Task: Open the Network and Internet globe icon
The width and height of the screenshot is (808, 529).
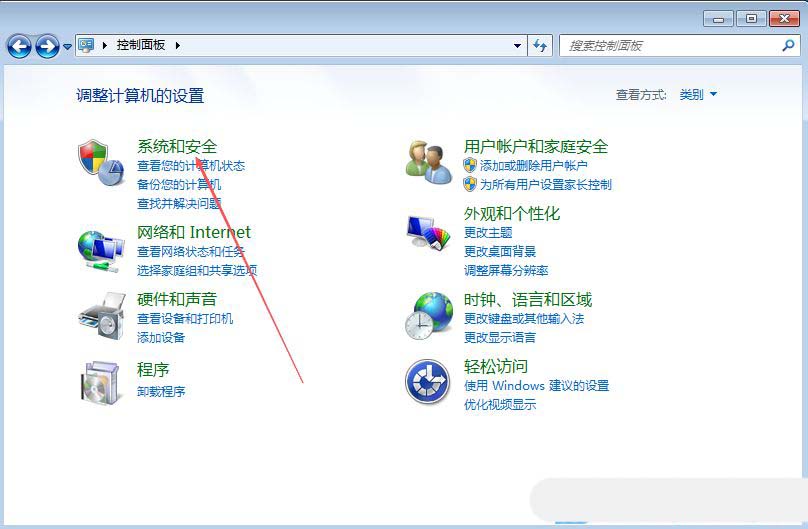Action: [x=101, y=251]
